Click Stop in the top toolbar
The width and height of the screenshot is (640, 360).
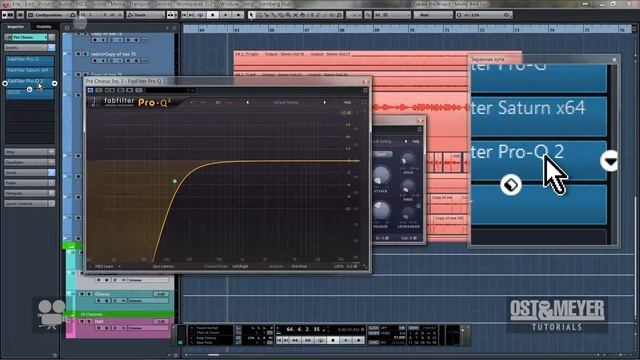coord(213,15)
